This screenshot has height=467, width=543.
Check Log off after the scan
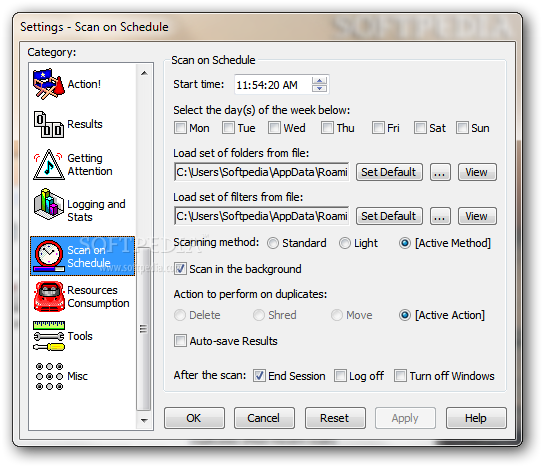pos(340,376)
